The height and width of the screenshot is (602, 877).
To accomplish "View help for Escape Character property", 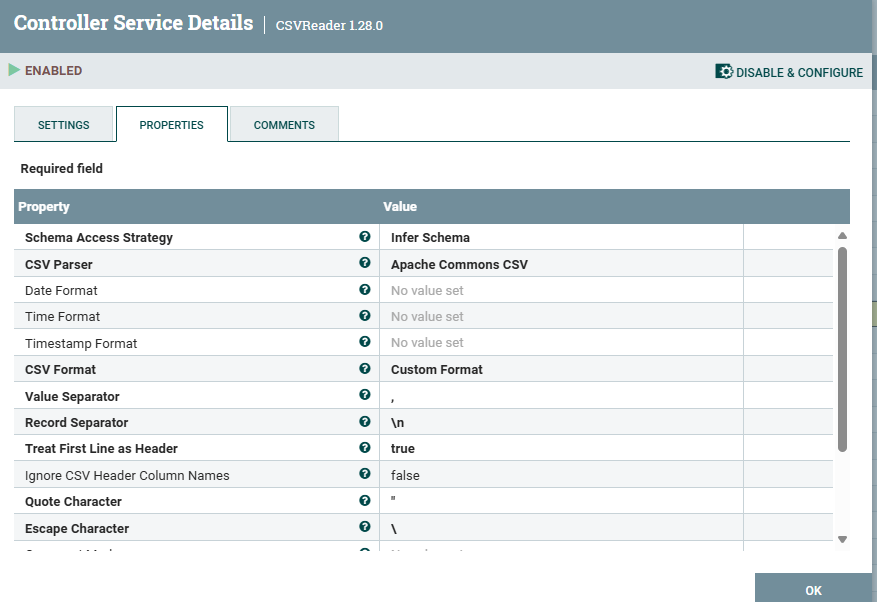I will pyautogui.click(x=365, y=527).
